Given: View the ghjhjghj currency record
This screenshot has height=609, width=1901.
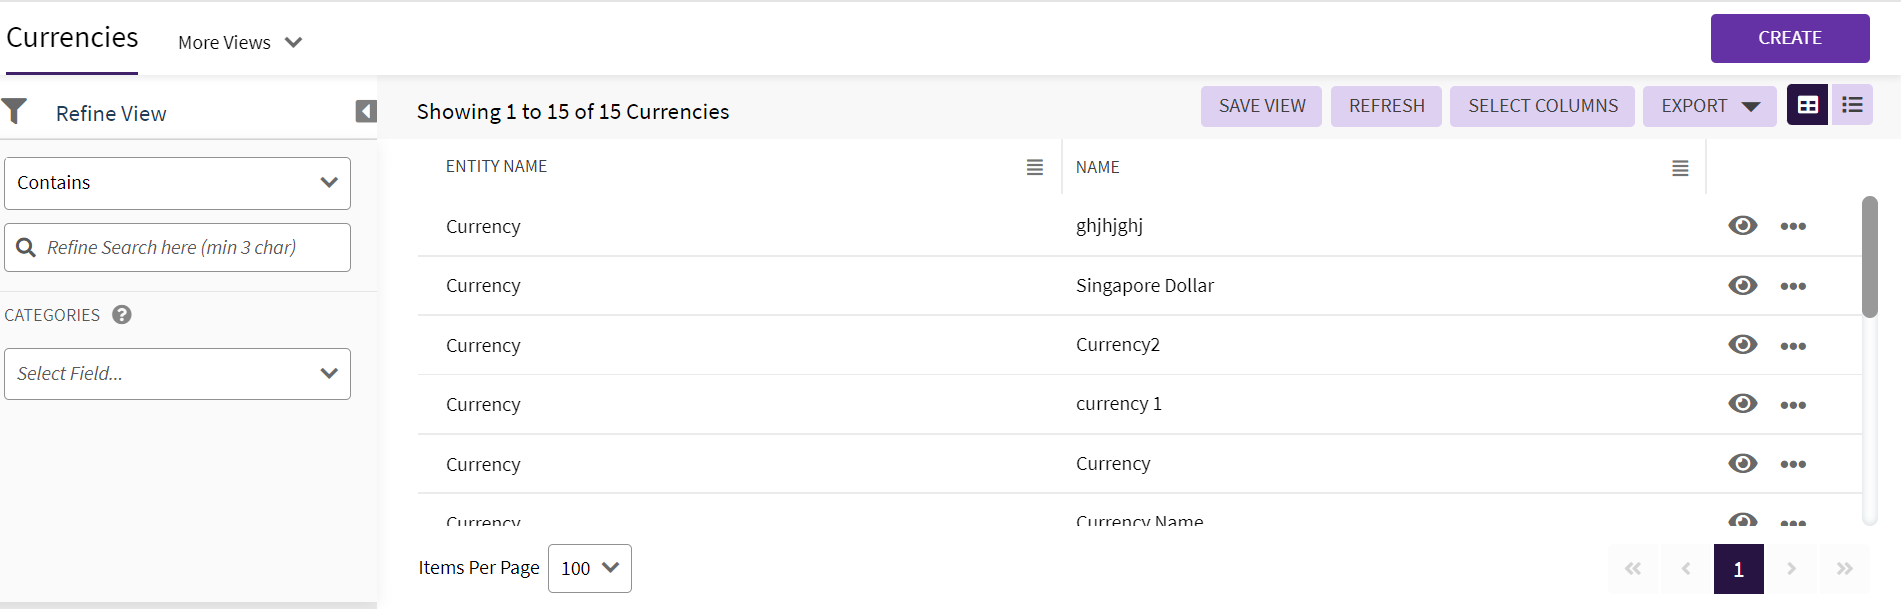Looking at the screenshot, I should point(1742,226).
